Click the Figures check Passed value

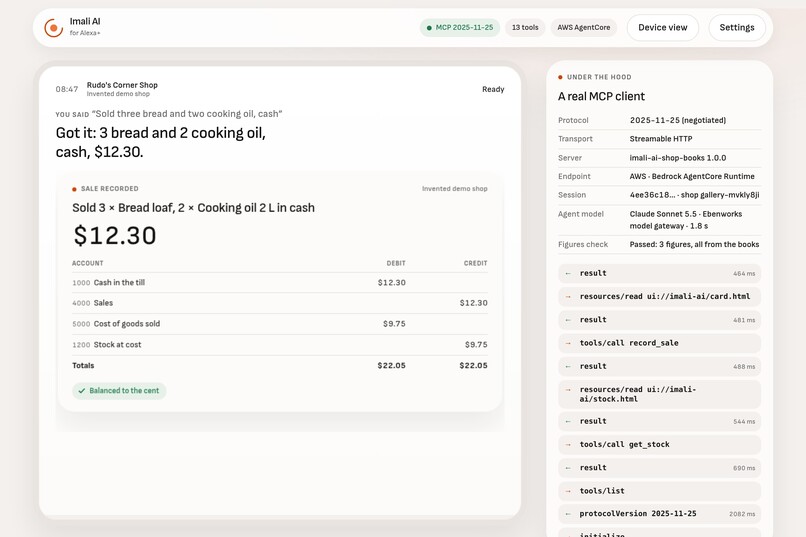pyautogui.click(x=694, y=244)
